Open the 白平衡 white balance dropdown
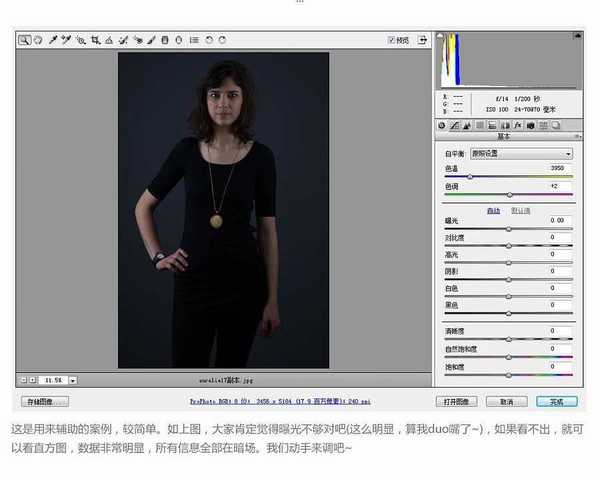This screenshot has width=600, height=477. [521, 154]
